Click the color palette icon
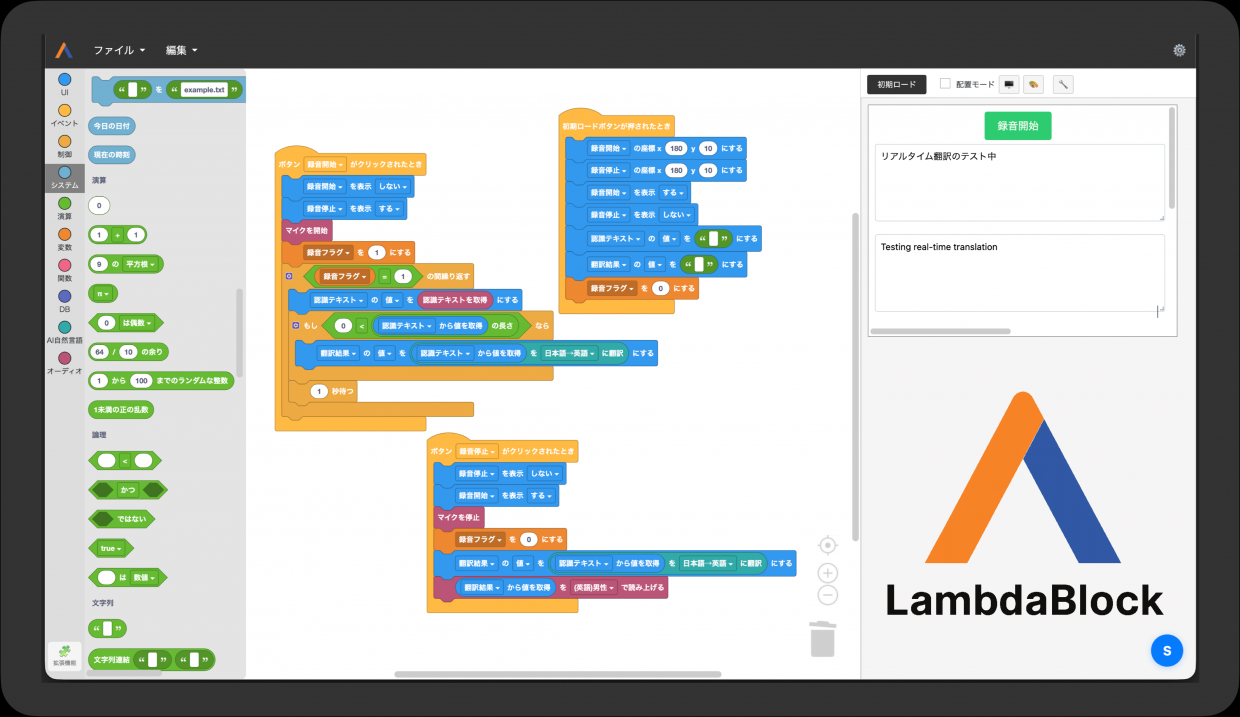Image resolution: width=1240 pixels, height=717 pixels. click(1034, 85)
